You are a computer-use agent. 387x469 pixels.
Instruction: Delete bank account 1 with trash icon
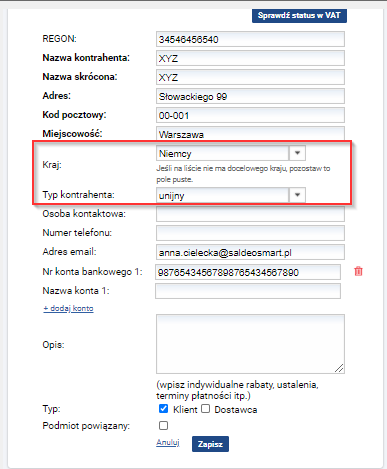[358, 271]
